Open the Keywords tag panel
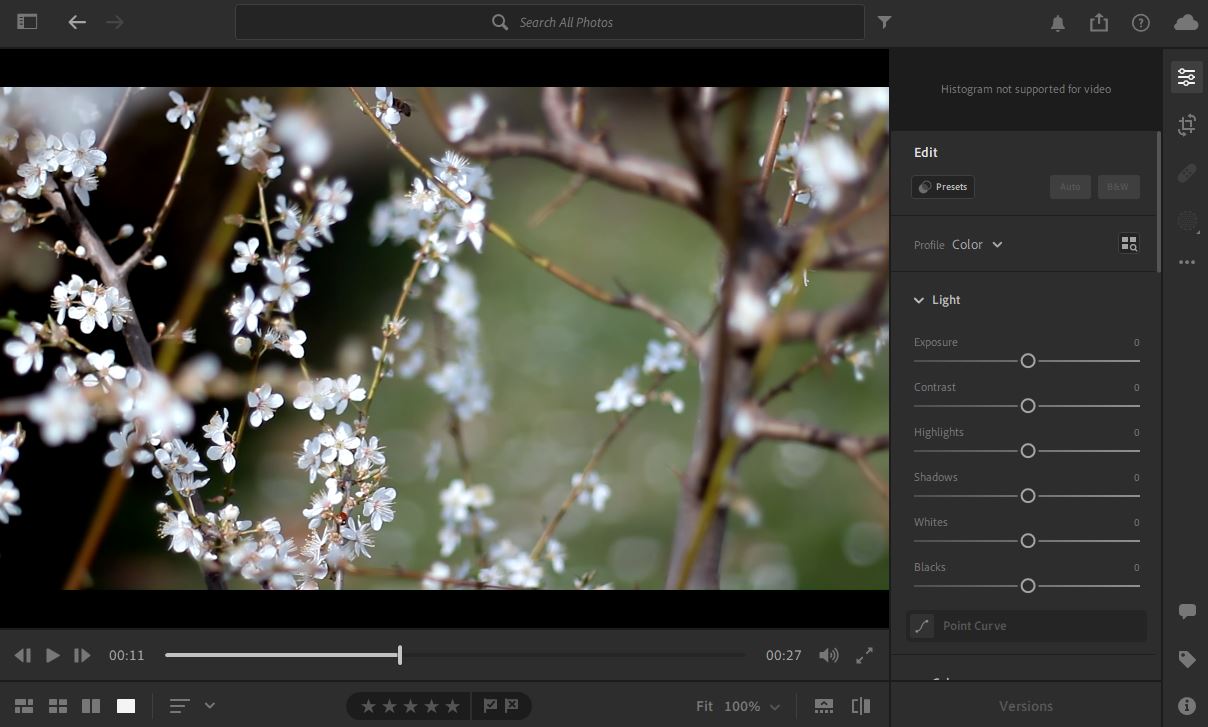Viewport: 1208px width, 727px height. pyautogui.click(x=1187, y=659)
